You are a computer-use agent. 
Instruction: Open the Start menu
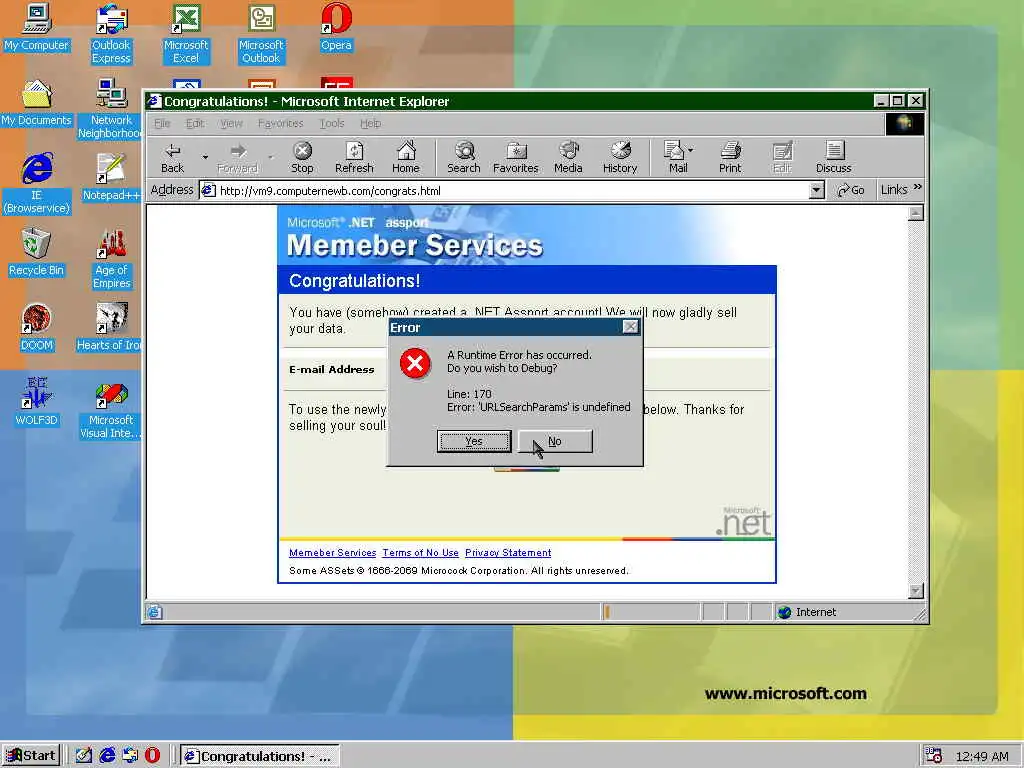[x=31, y=756]
